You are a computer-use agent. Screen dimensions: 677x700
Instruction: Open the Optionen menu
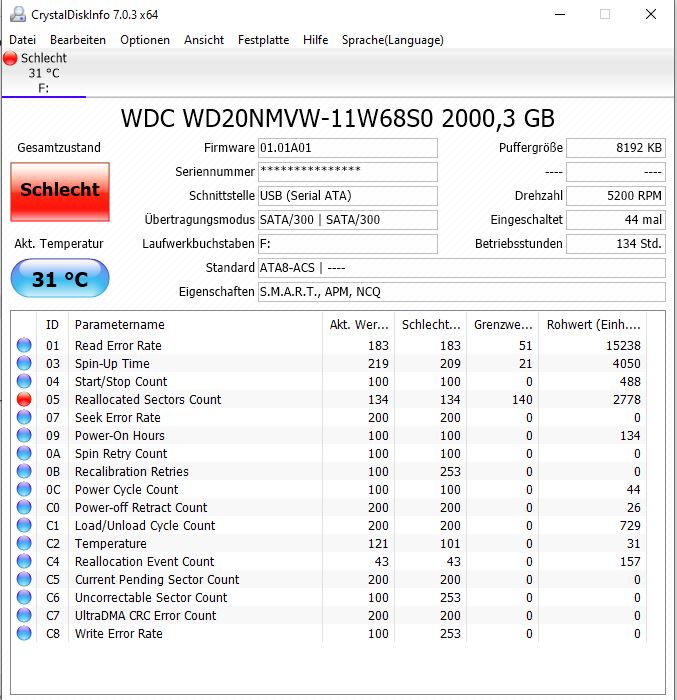coord(145,40)
